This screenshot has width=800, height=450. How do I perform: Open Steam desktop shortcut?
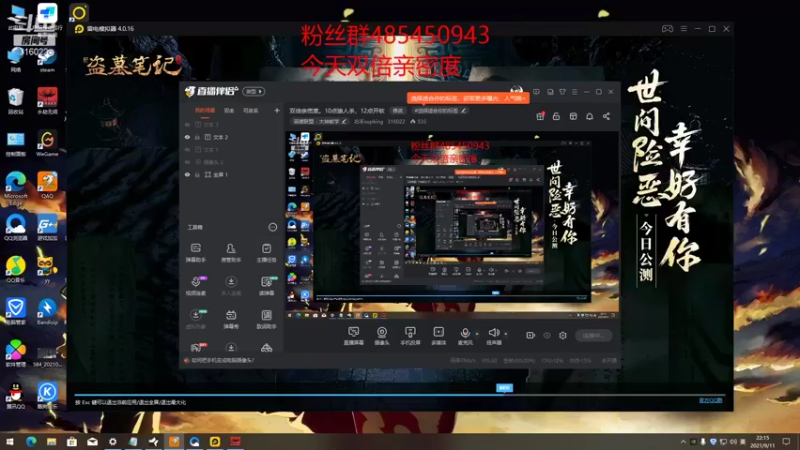(x=47, y=61)
